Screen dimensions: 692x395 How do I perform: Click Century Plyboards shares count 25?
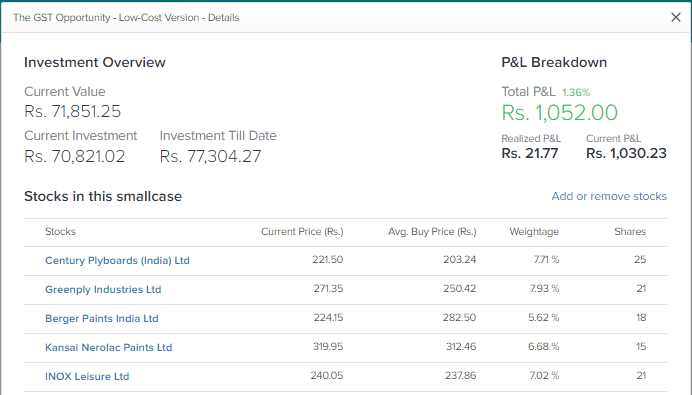[640, 260]
